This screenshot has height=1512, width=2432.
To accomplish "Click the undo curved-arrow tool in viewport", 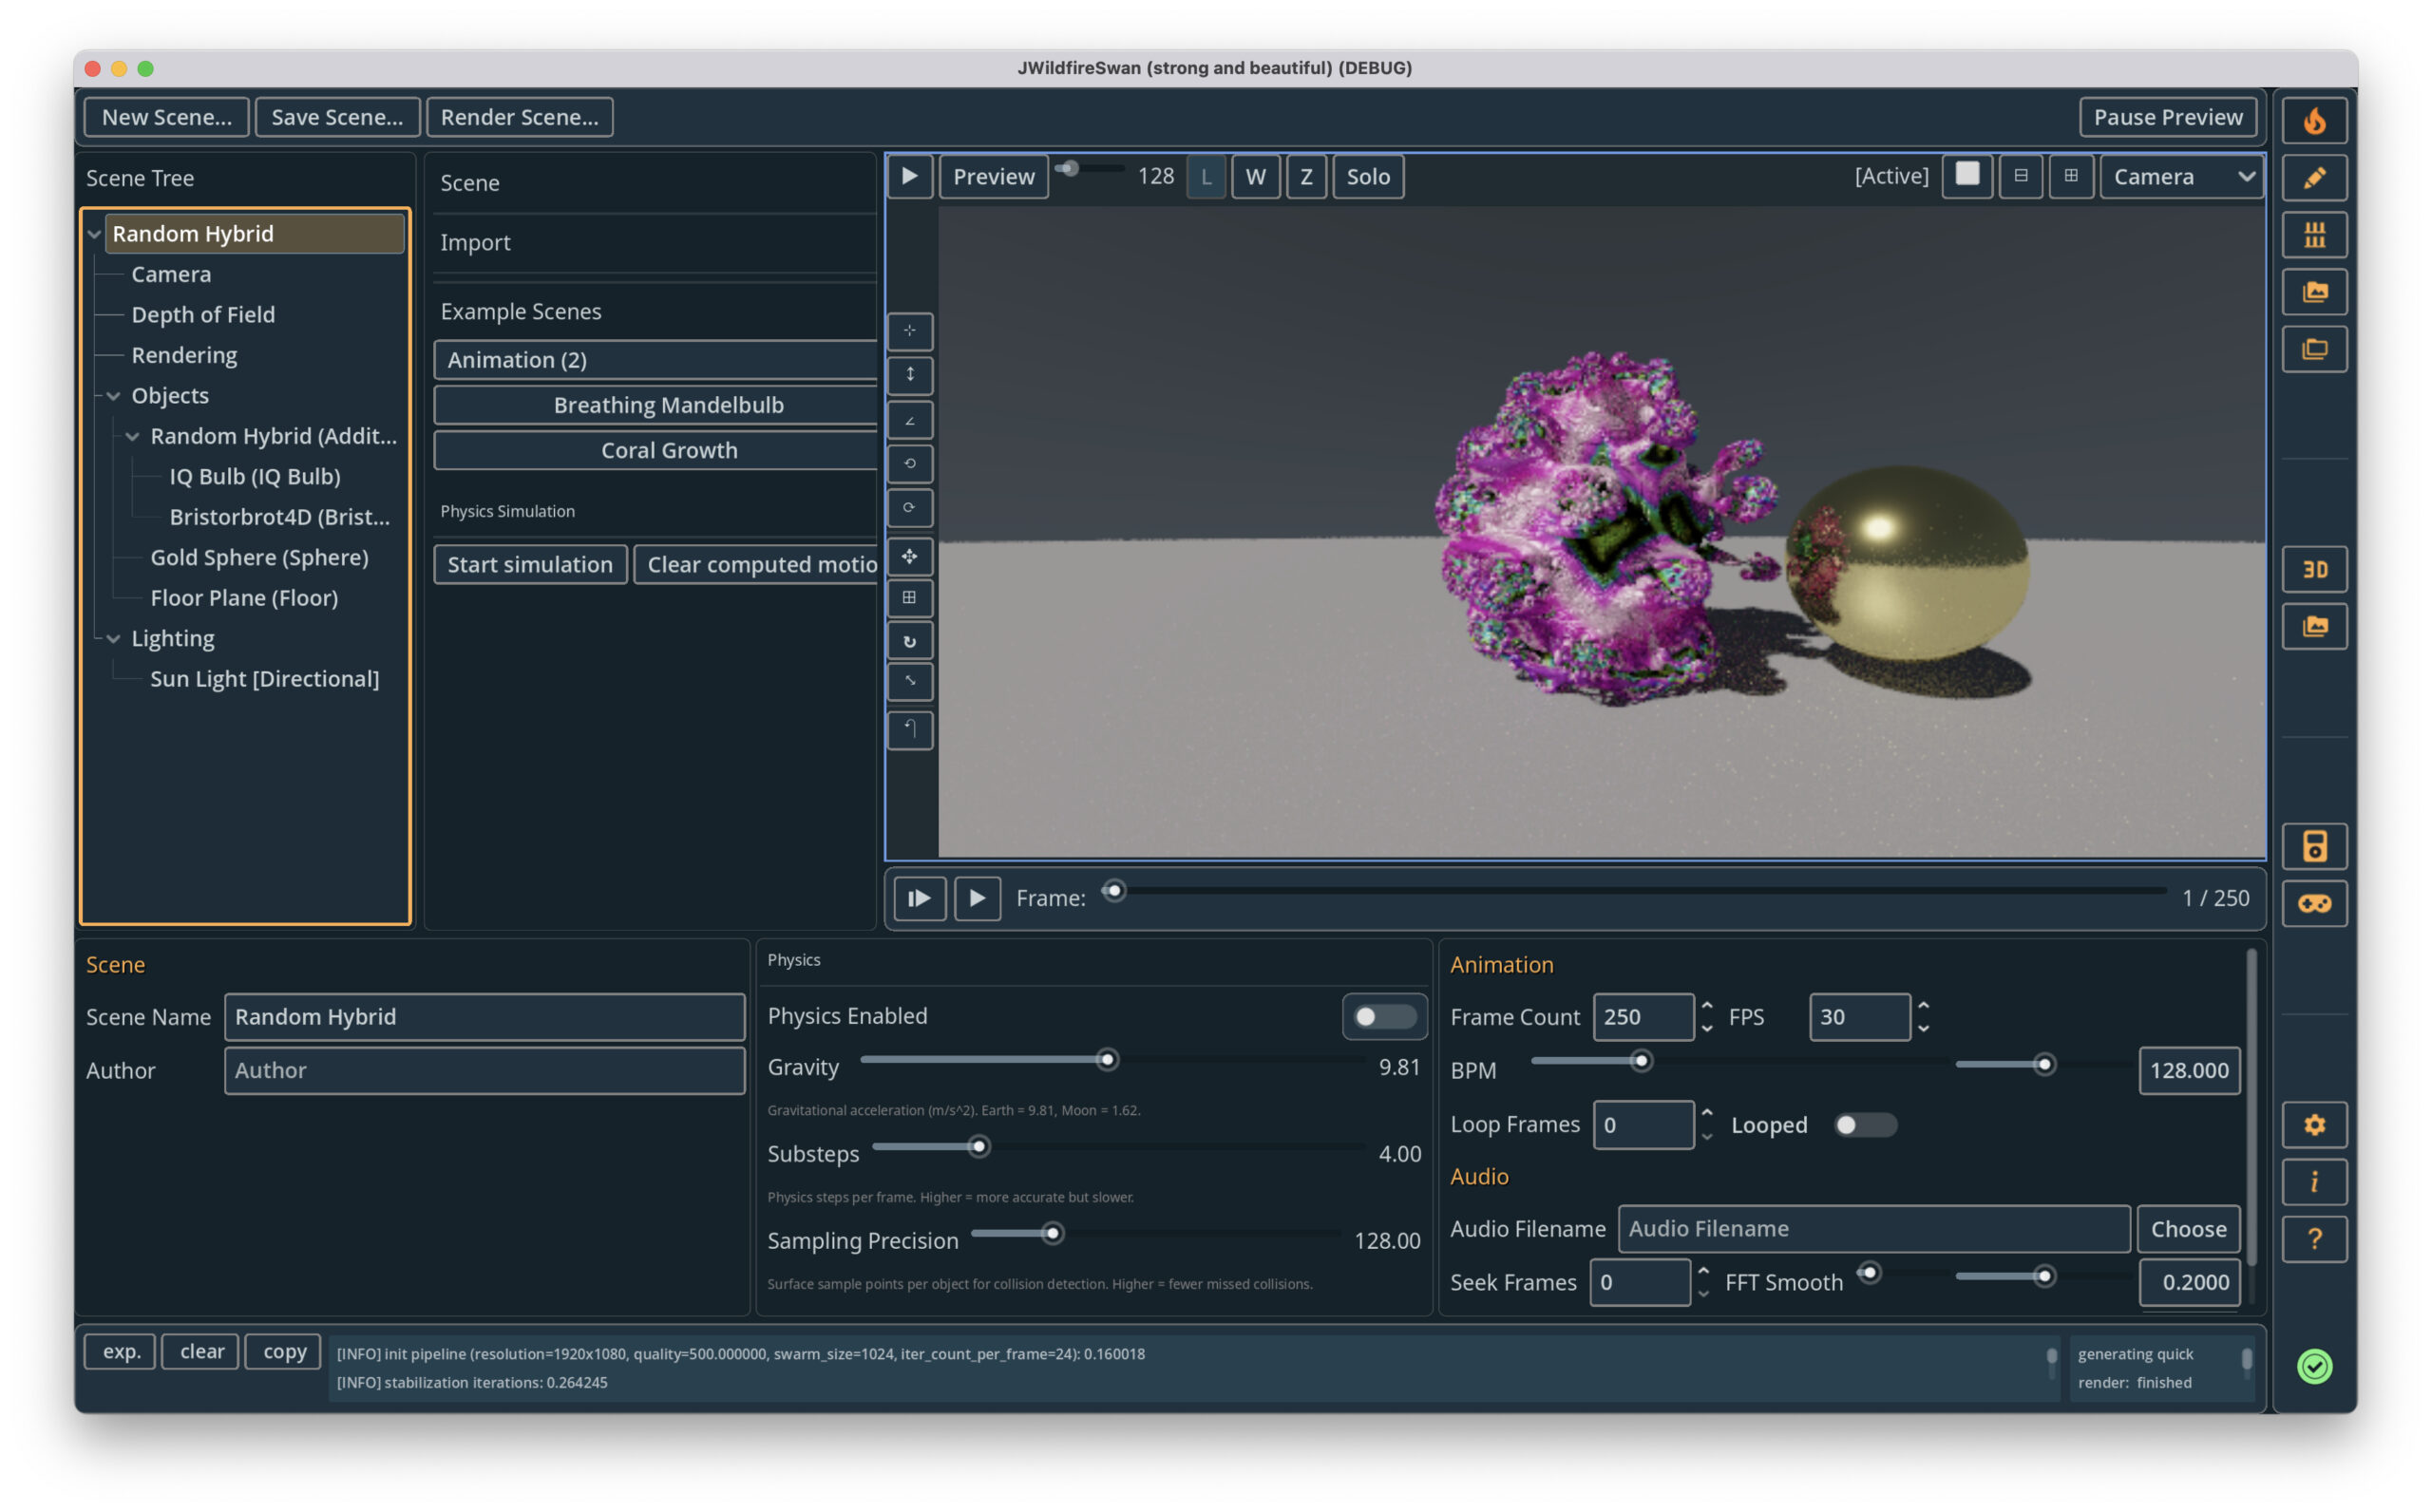I will 909,729.
